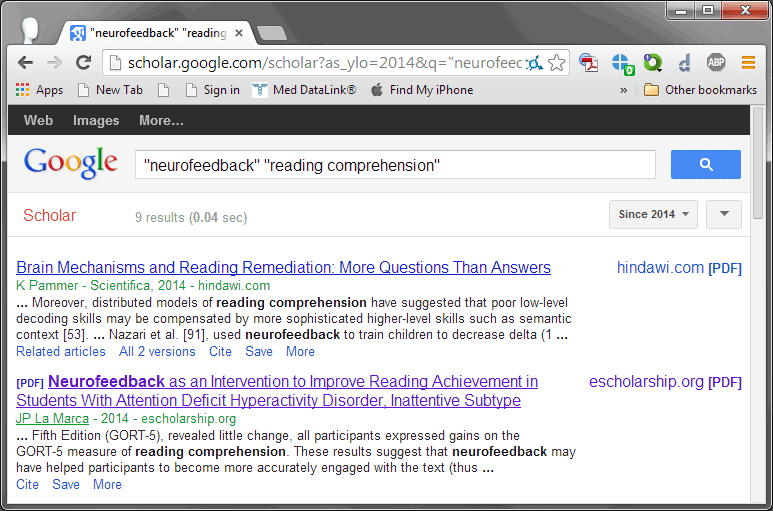Screen dimensions: 773x511
Task: Bookmark this page with the star icon
Action: tap(557, 63)
